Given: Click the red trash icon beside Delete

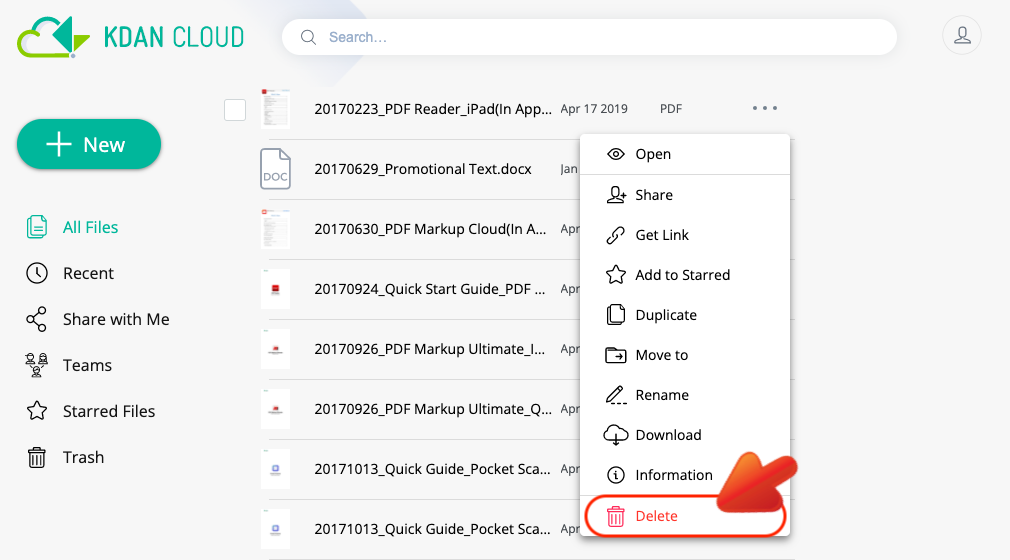Looking at the screenshot, I should tap(616, 516).
